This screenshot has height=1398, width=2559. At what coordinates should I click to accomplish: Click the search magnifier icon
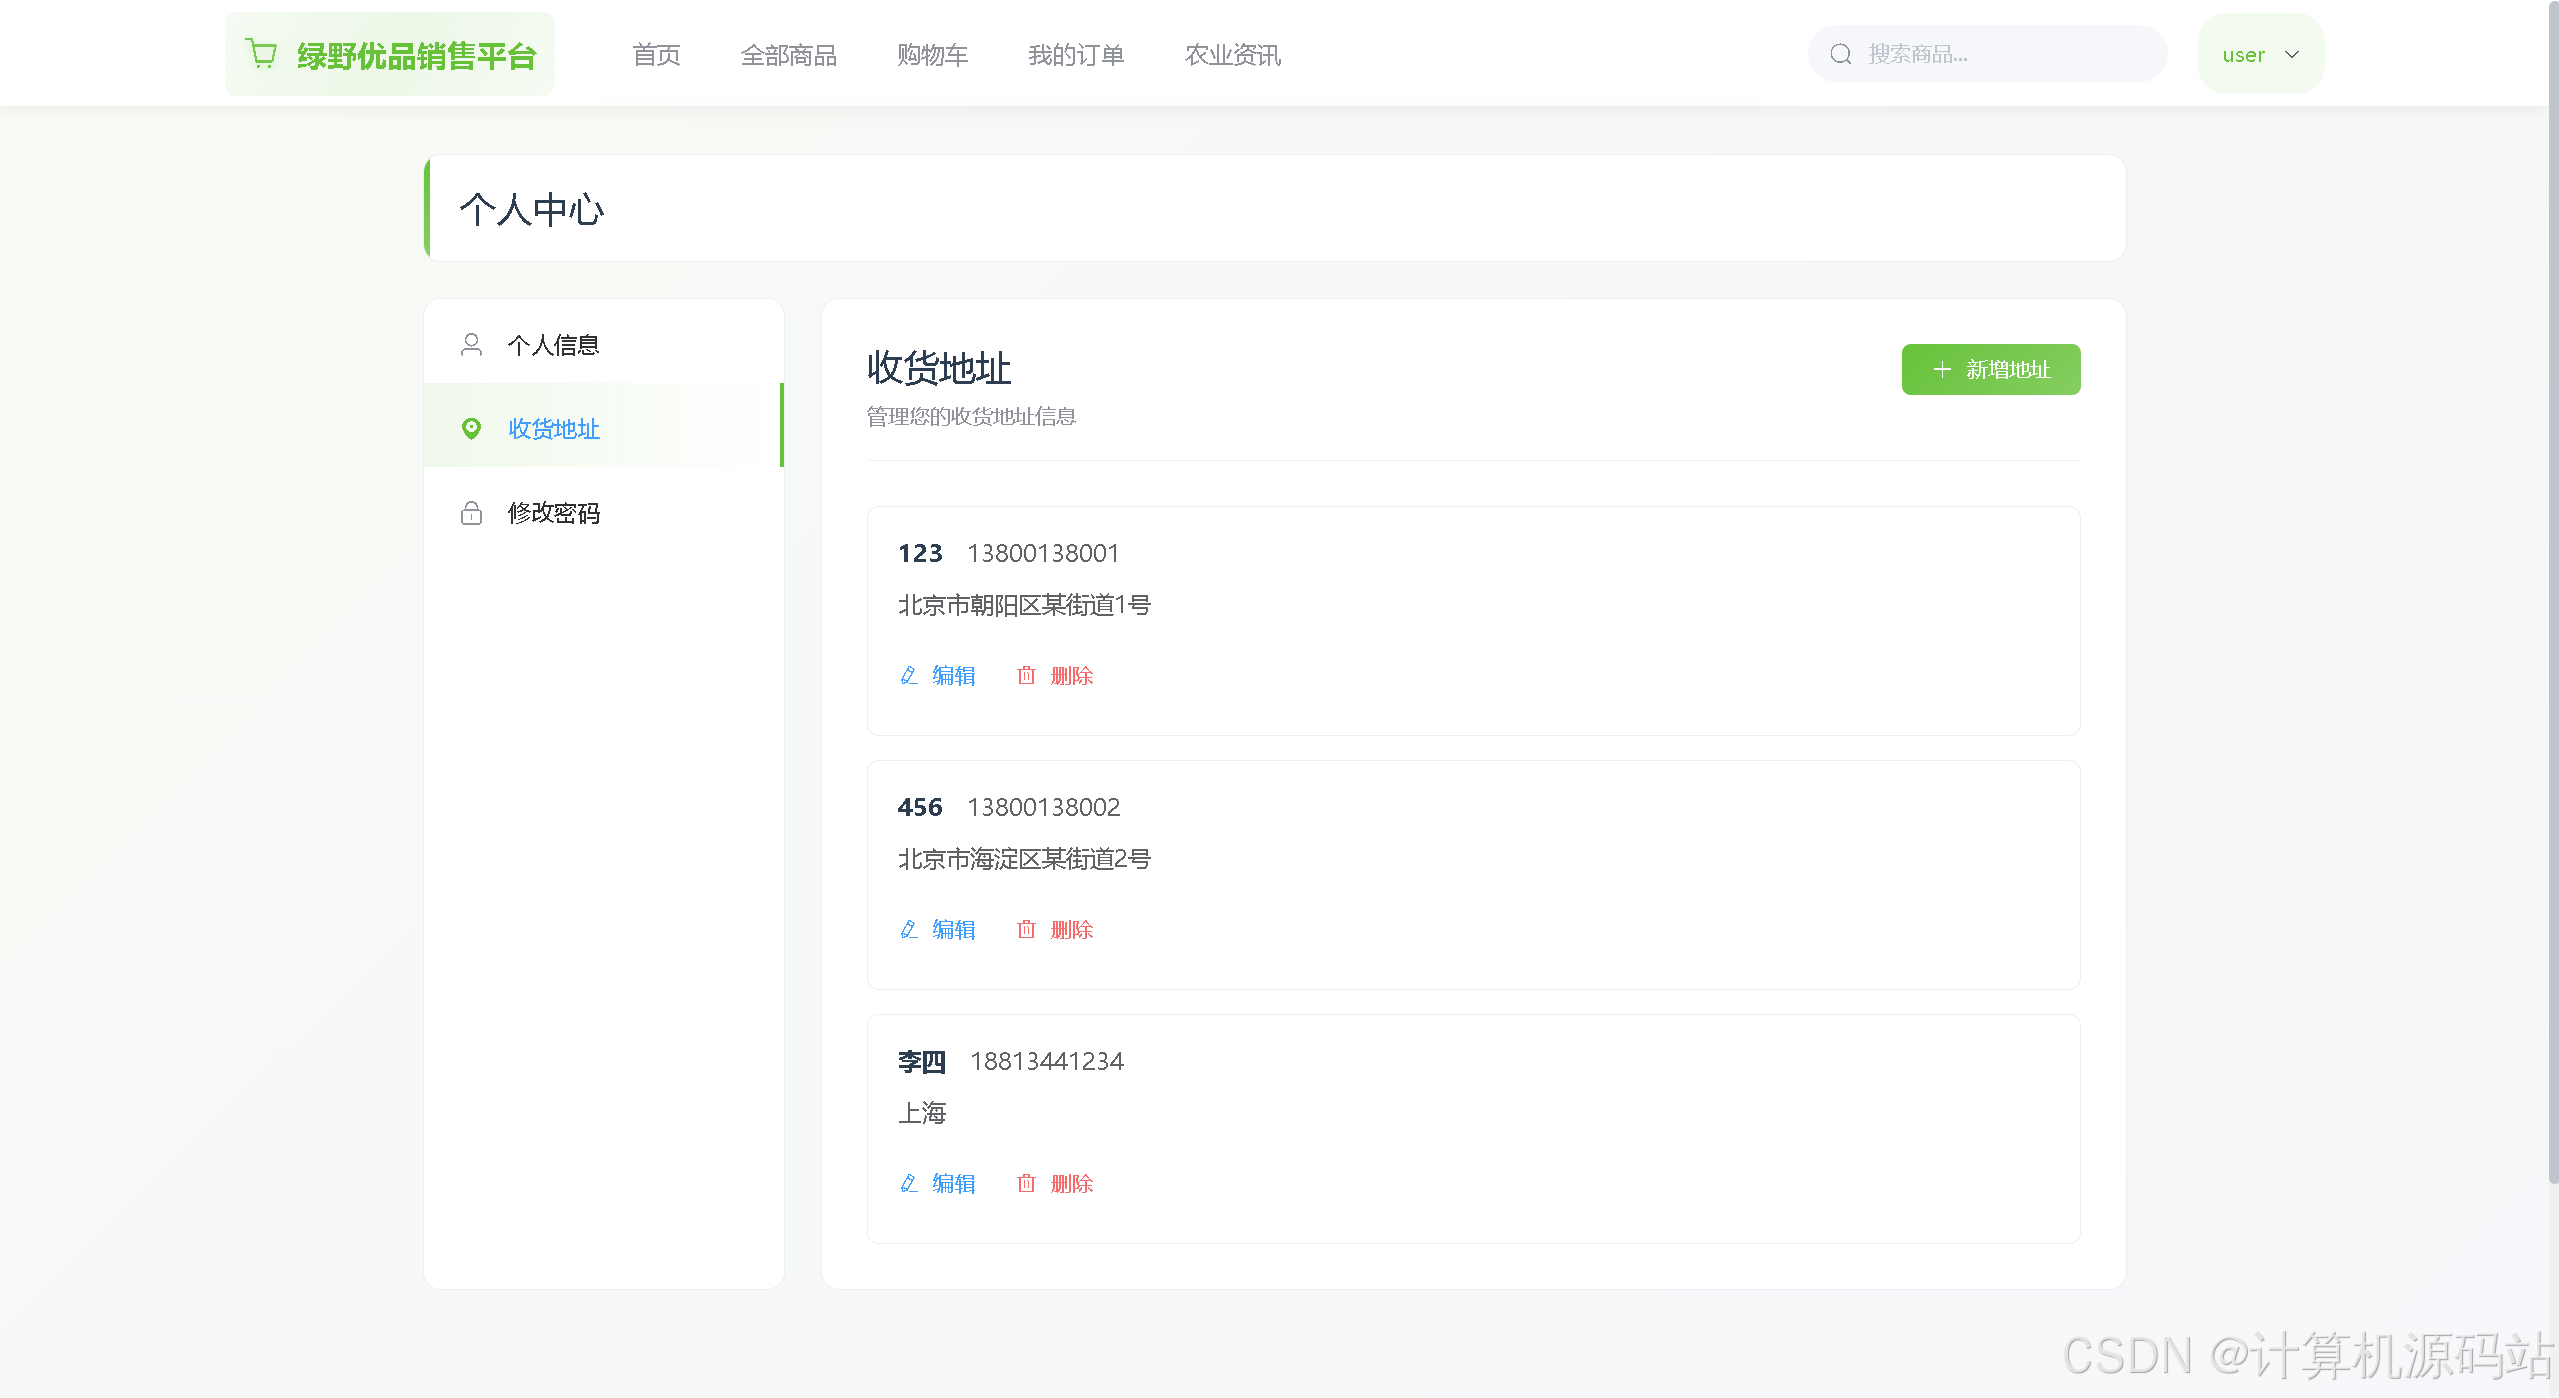1840,54
